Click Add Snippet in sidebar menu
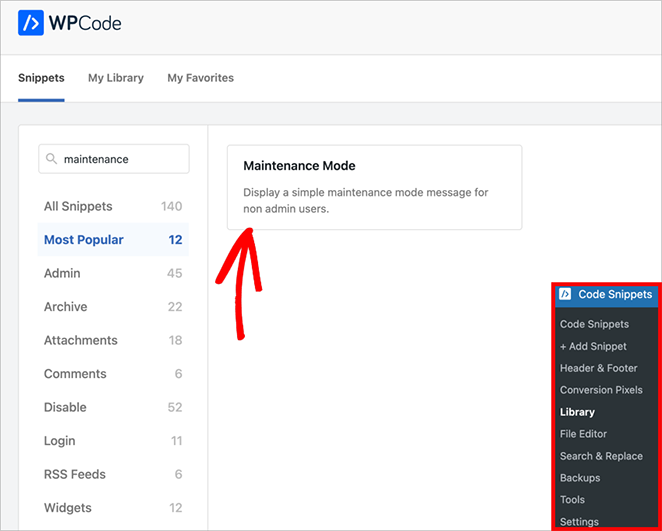 click(593, 346)
